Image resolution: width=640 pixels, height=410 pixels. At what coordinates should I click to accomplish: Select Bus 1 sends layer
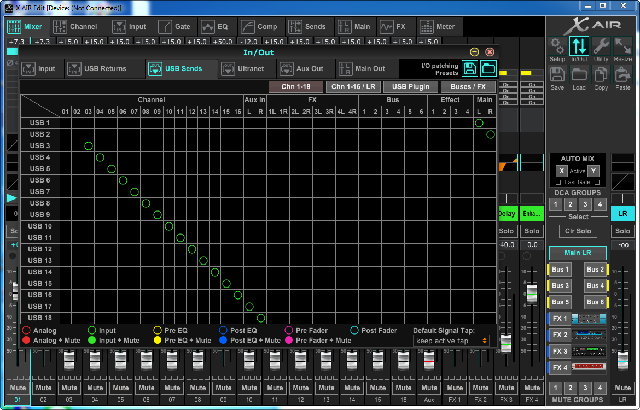click(x=560, y=270)
